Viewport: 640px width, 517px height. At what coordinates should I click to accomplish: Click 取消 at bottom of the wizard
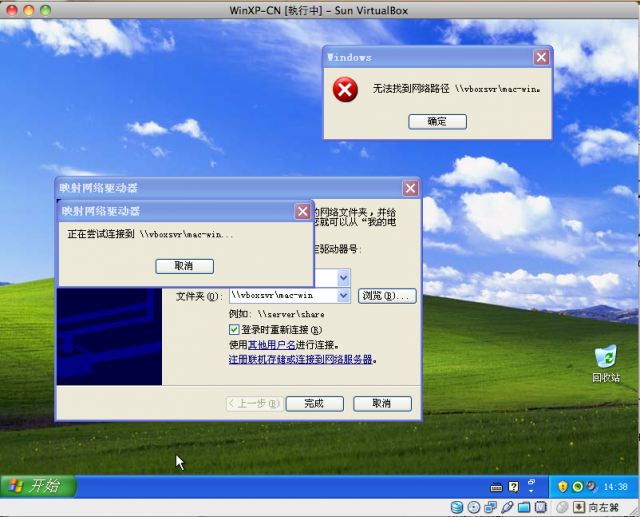(382, 404)
